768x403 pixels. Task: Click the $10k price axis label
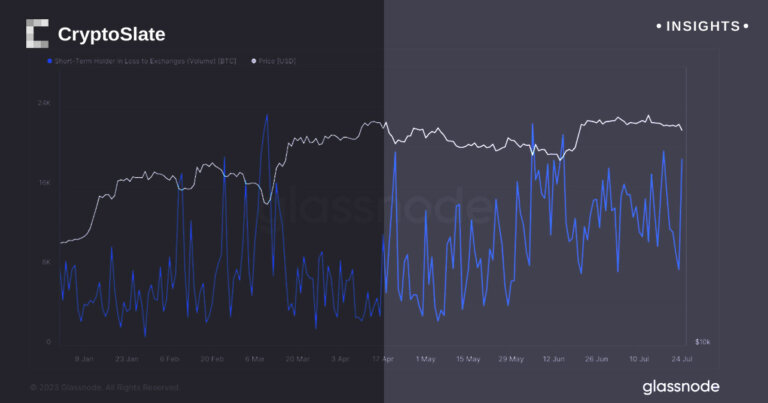click(703, 342)
